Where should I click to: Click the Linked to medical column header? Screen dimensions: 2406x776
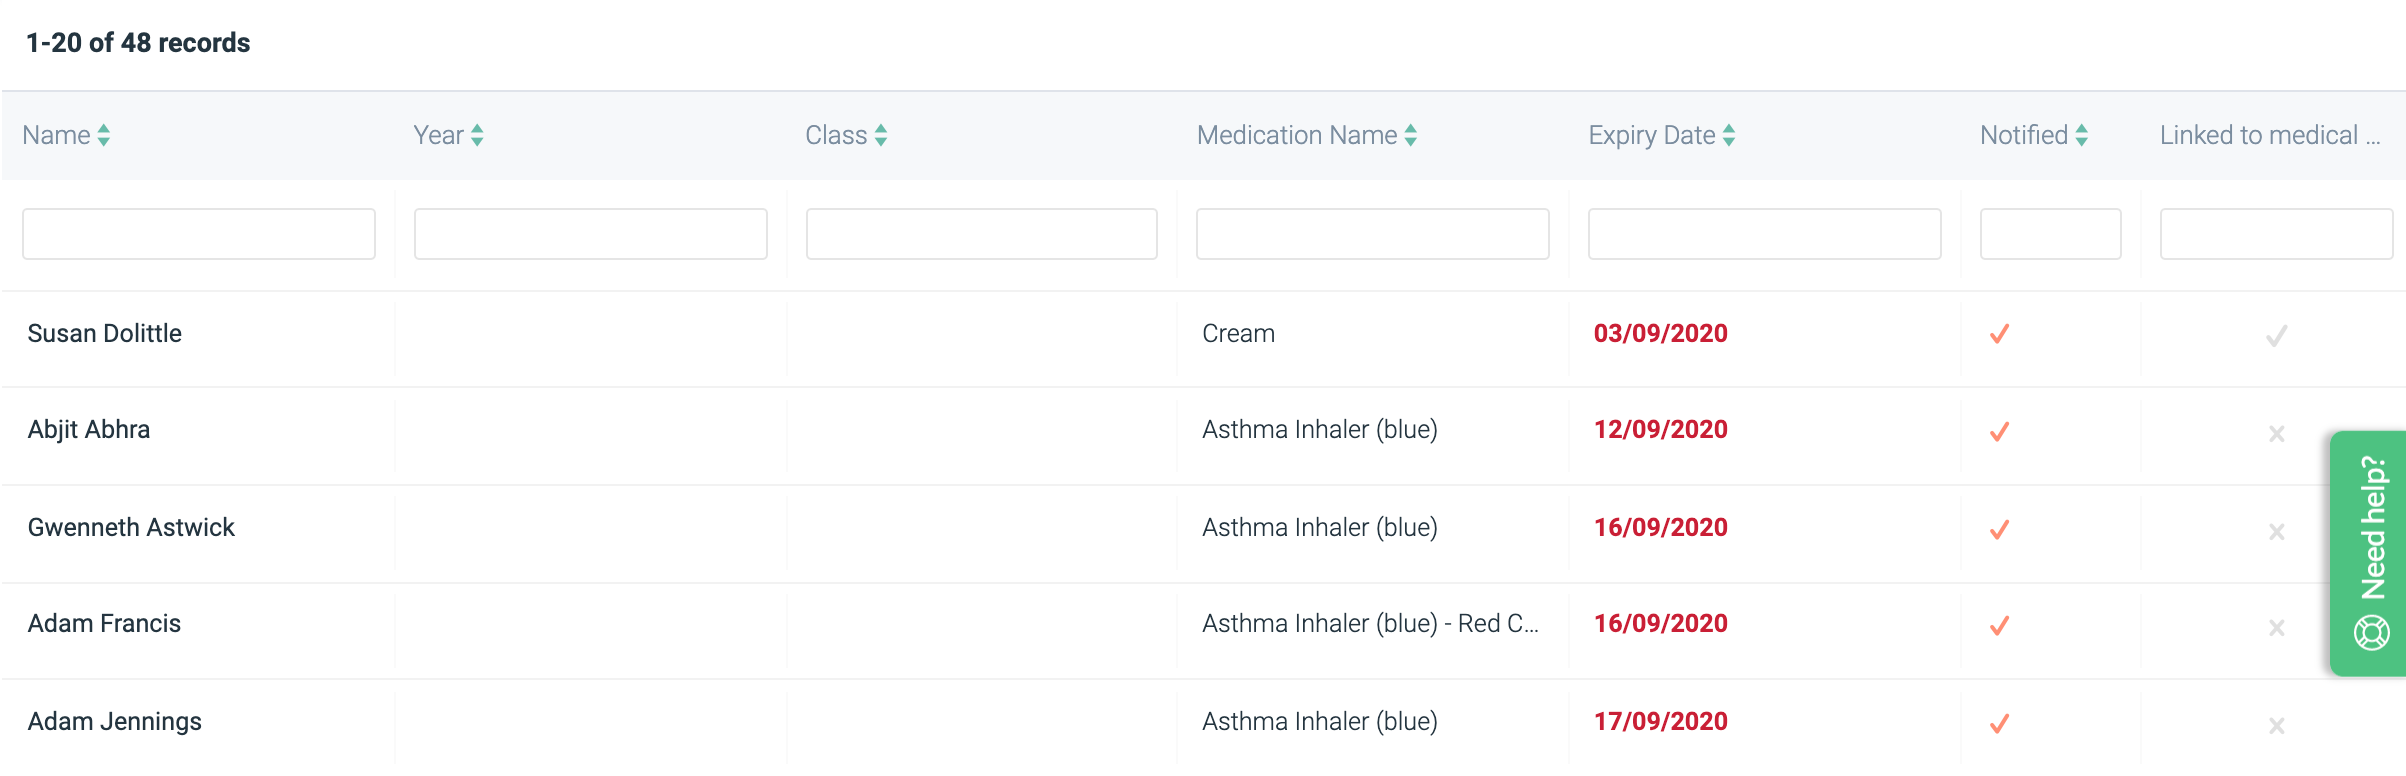point(2270,135)
